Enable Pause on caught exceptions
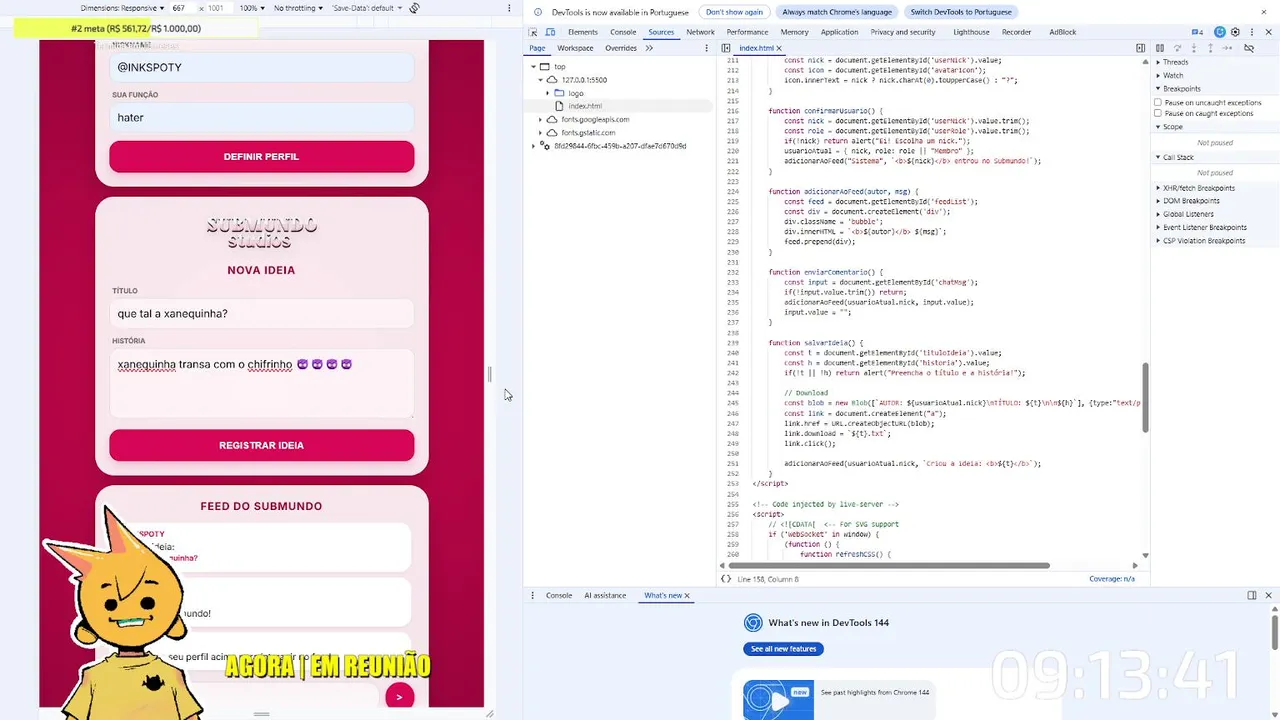 pos(1158,113)
